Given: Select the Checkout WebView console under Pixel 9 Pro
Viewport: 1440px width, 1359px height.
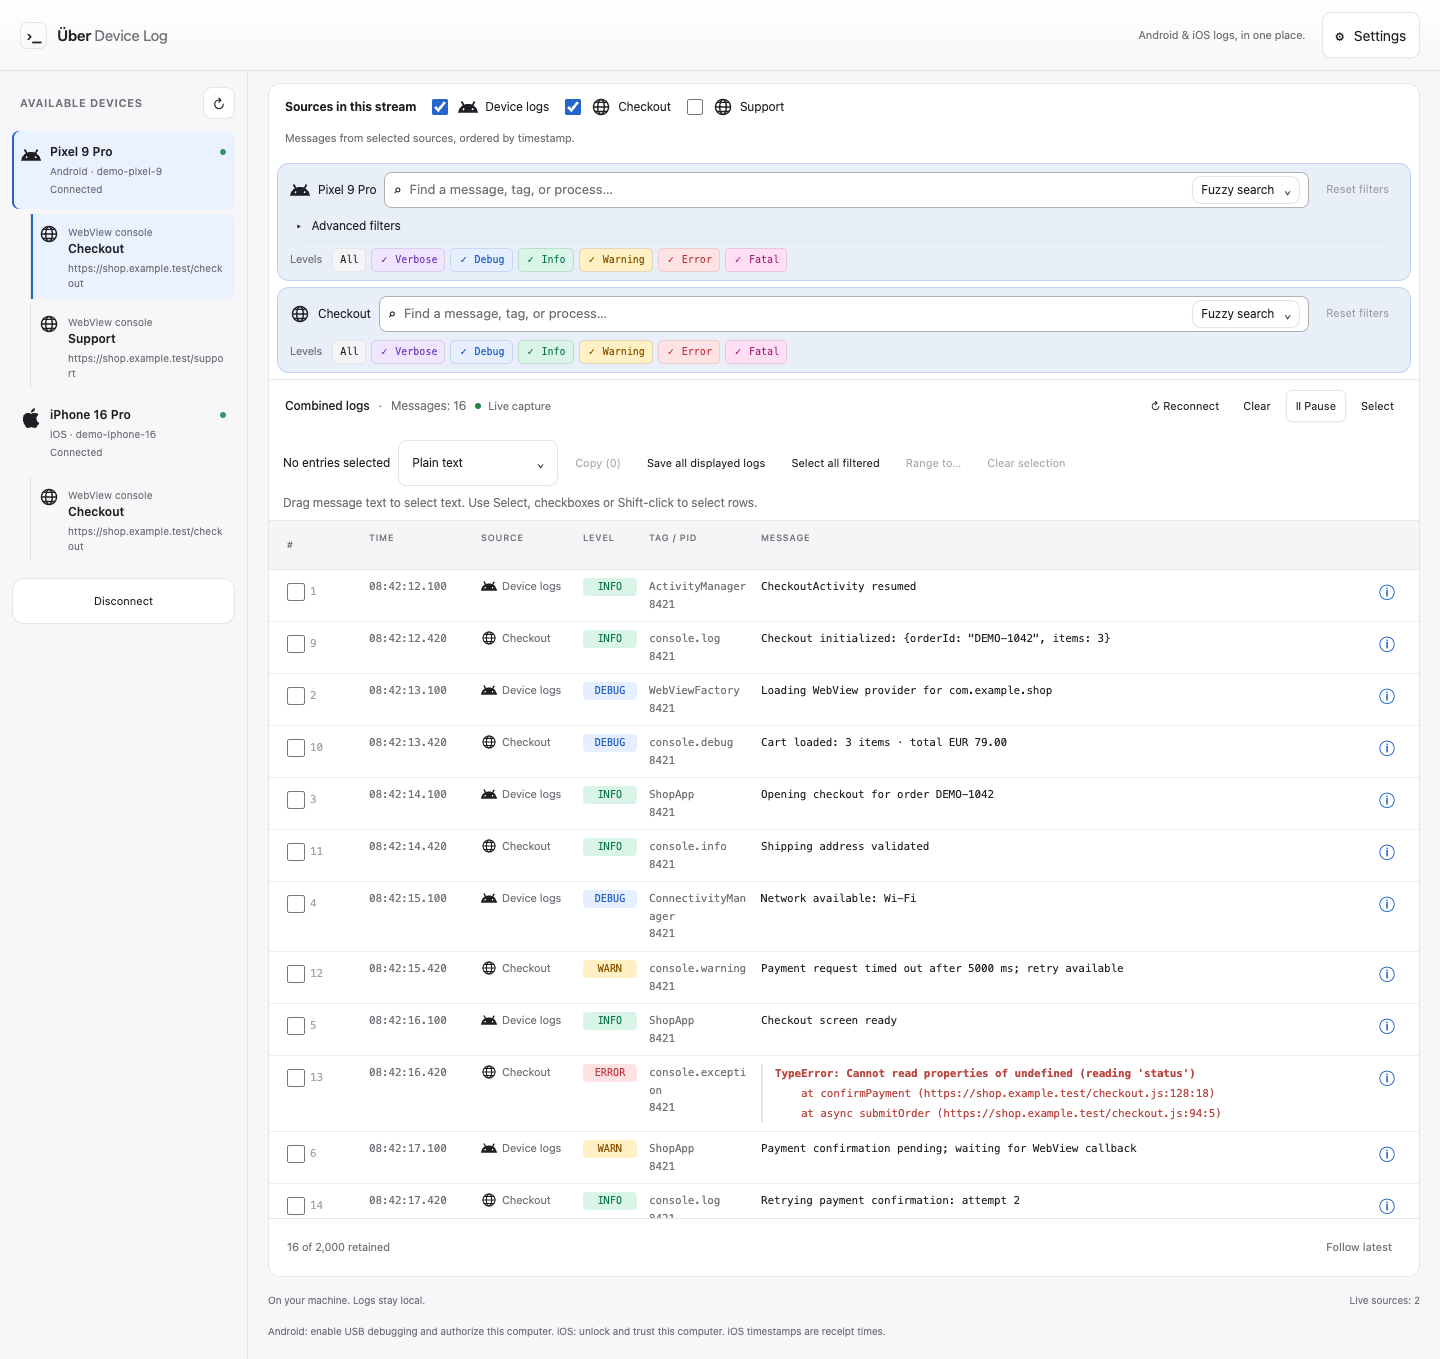Looking at the screenshot, I should click(x=134, y=256).
